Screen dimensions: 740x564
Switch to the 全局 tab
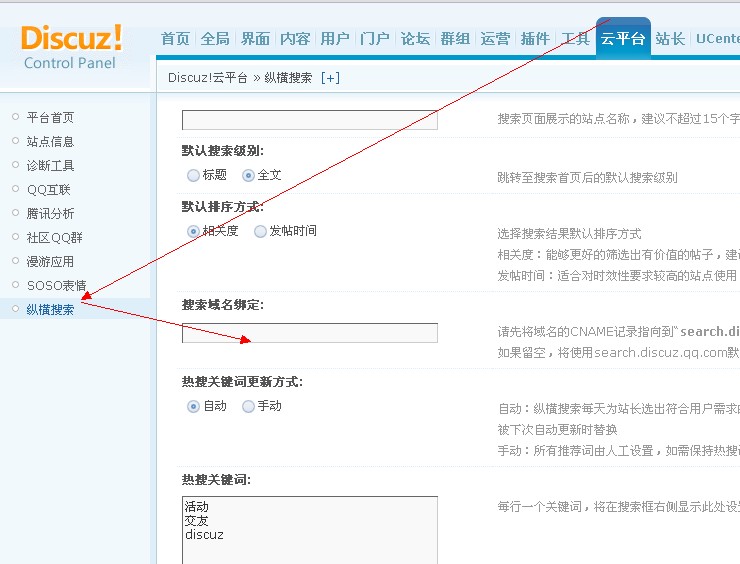click(215, 38)
